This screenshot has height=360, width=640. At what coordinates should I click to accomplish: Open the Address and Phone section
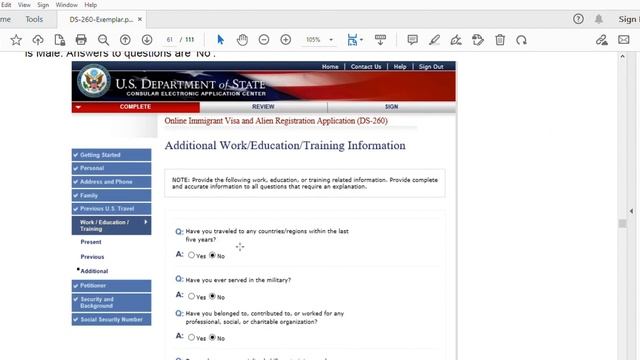pos(111,182)
